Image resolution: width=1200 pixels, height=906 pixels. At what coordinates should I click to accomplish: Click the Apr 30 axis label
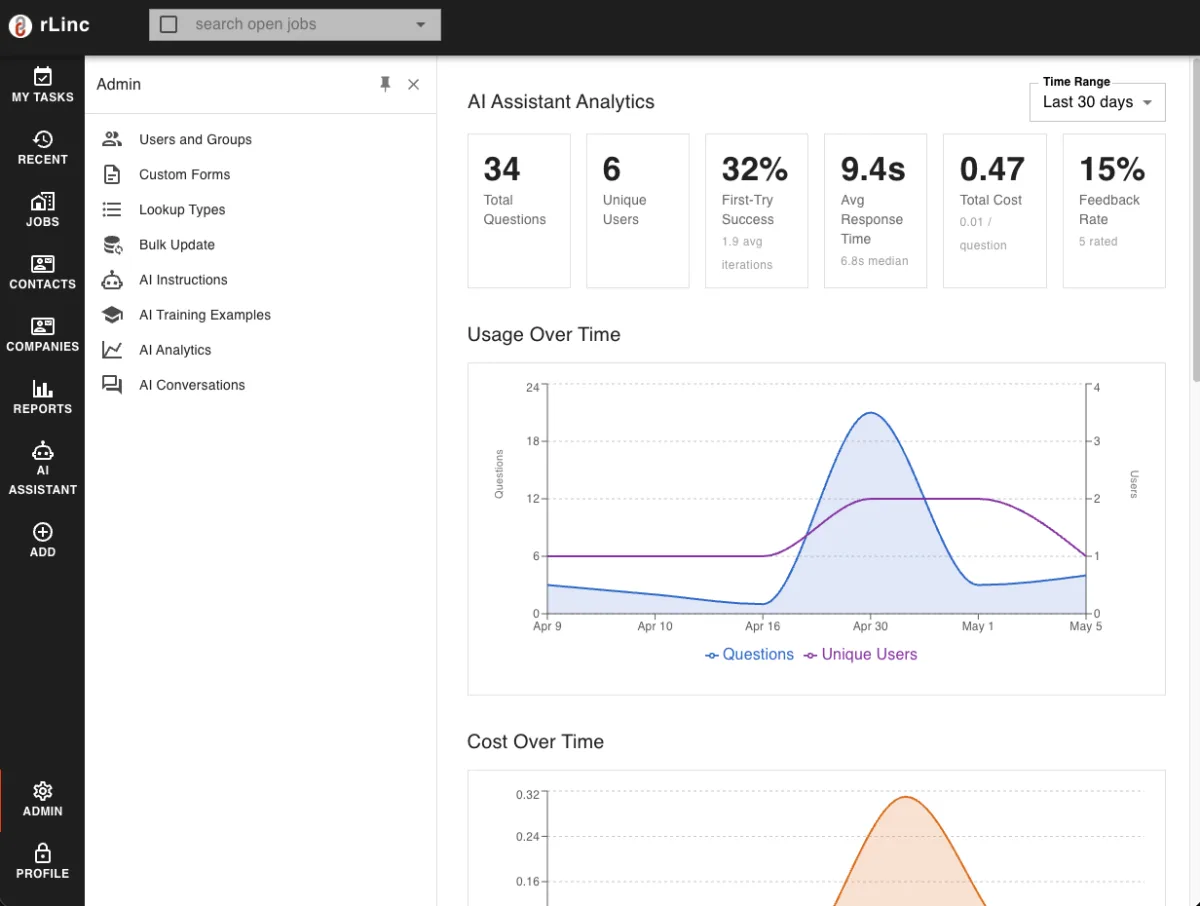(870, 626)
